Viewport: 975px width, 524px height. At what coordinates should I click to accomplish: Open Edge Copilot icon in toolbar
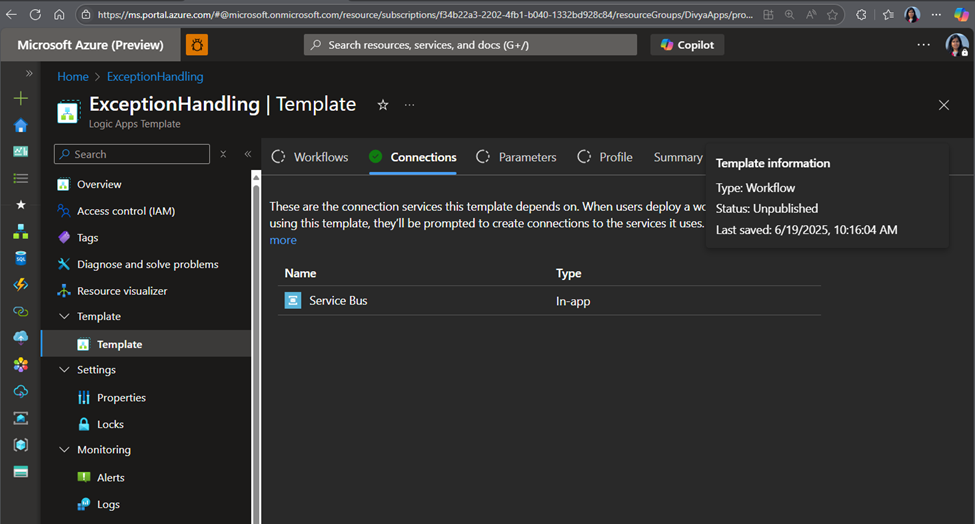961,14
